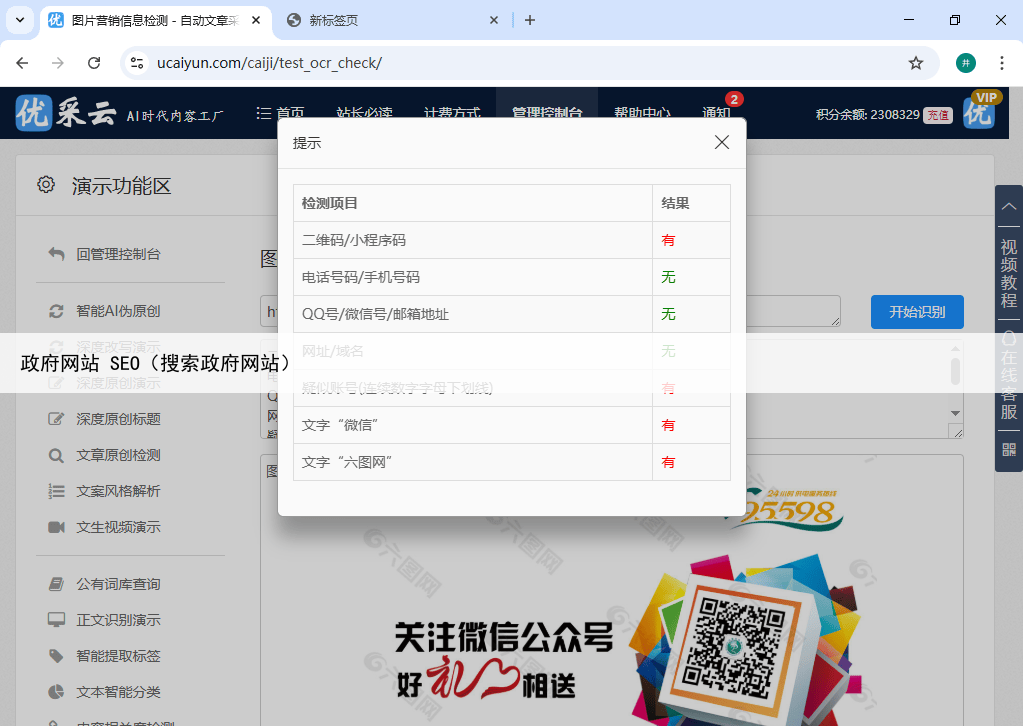Click the 开始识别 button

point(916,311)
